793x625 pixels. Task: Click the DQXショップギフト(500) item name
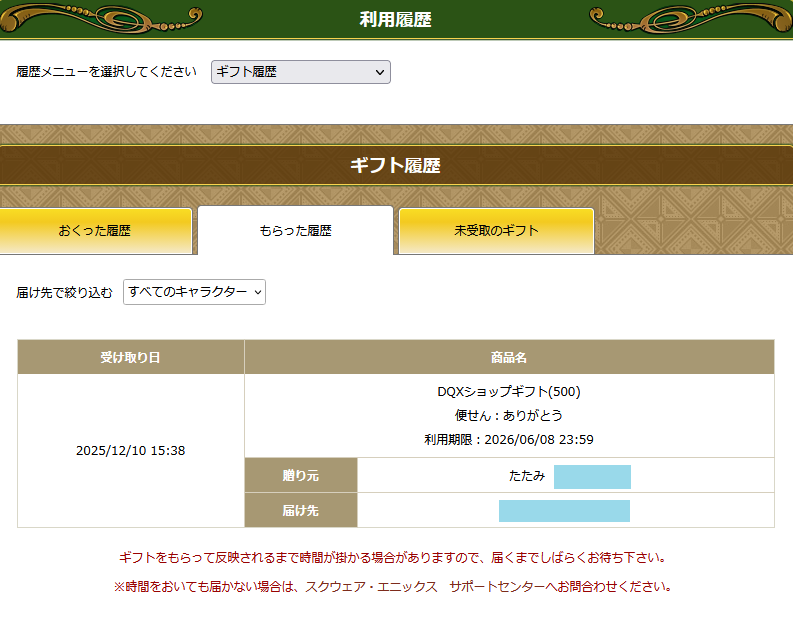509,392
